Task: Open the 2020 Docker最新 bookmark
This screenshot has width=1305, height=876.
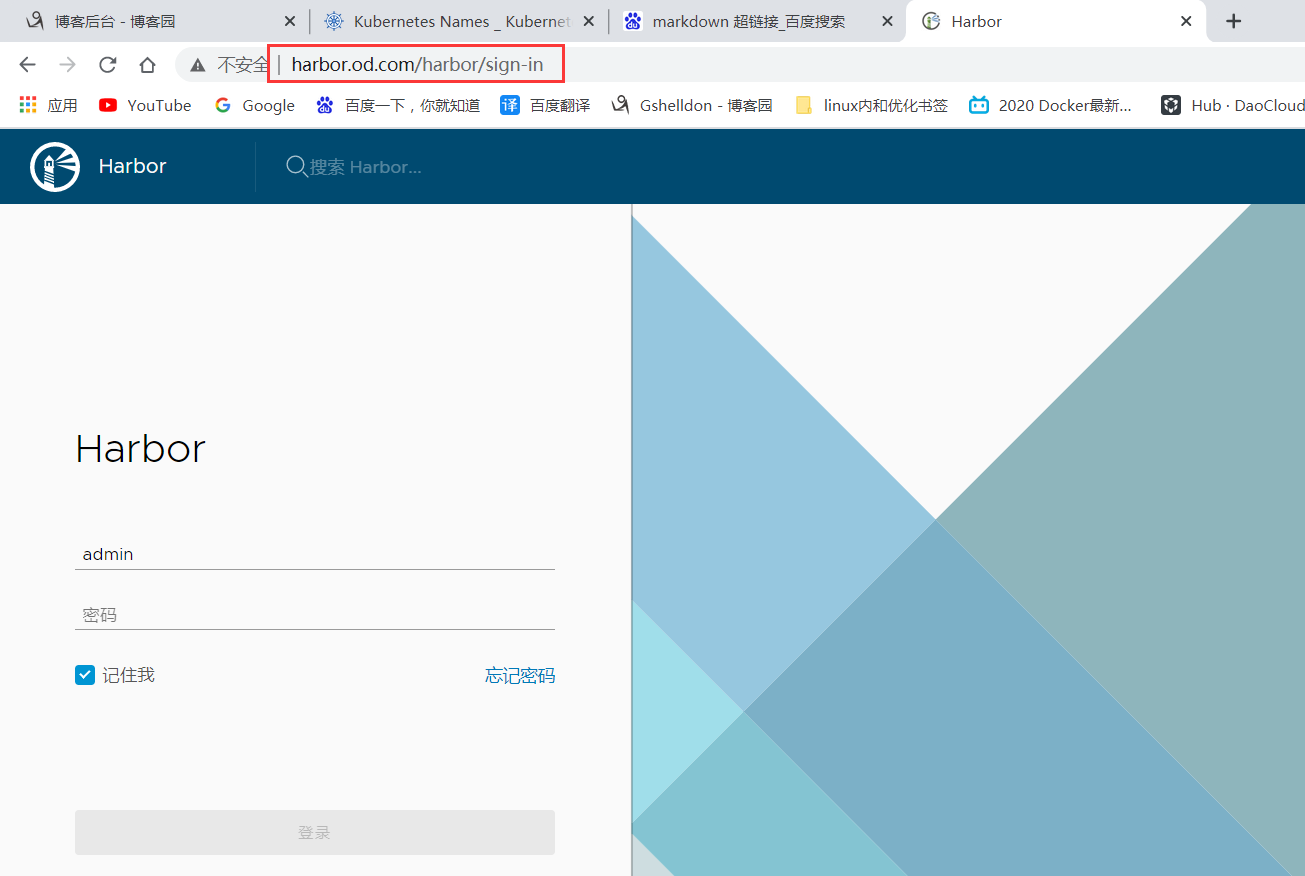Action: (1051, 105)
